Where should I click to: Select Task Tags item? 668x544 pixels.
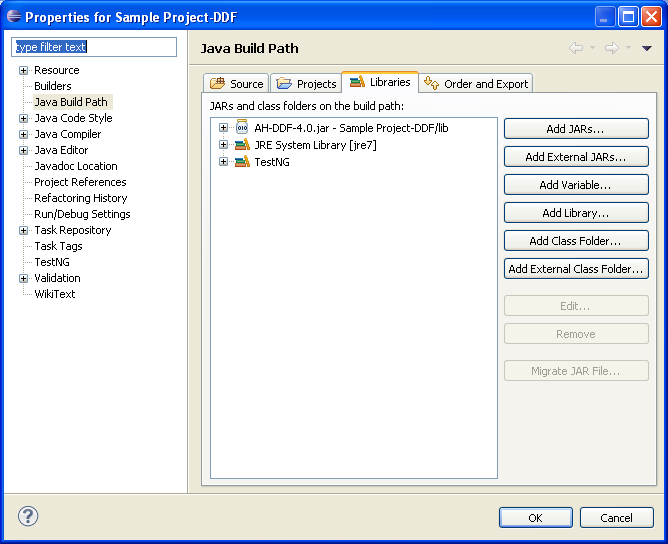[58, 246]
